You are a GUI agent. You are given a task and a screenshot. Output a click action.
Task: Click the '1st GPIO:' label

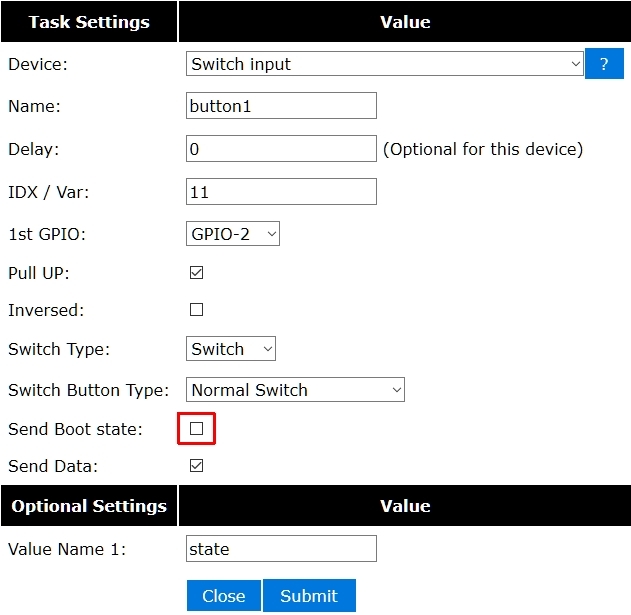point(47,234)
